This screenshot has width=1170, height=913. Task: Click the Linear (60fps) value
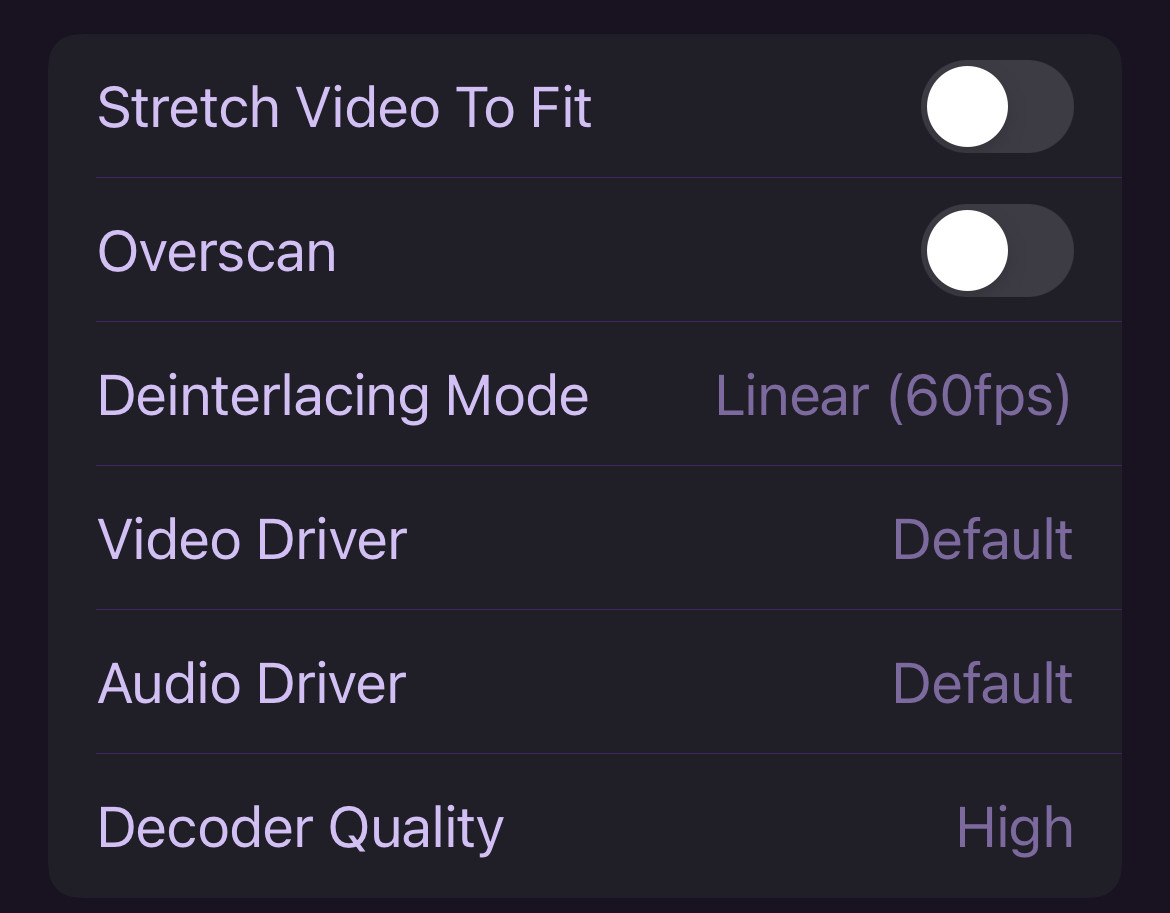(892, 397)
